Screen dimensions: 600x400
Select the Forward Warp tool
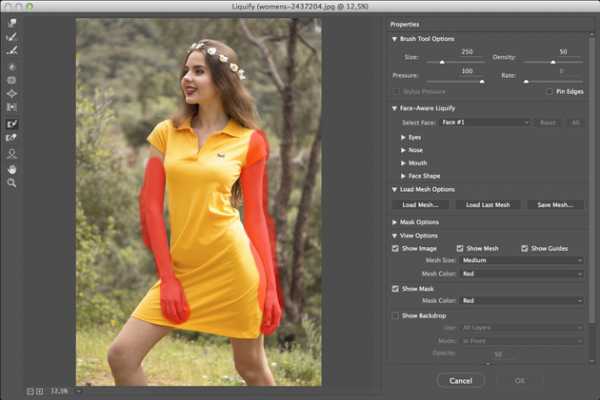[12, 23]
